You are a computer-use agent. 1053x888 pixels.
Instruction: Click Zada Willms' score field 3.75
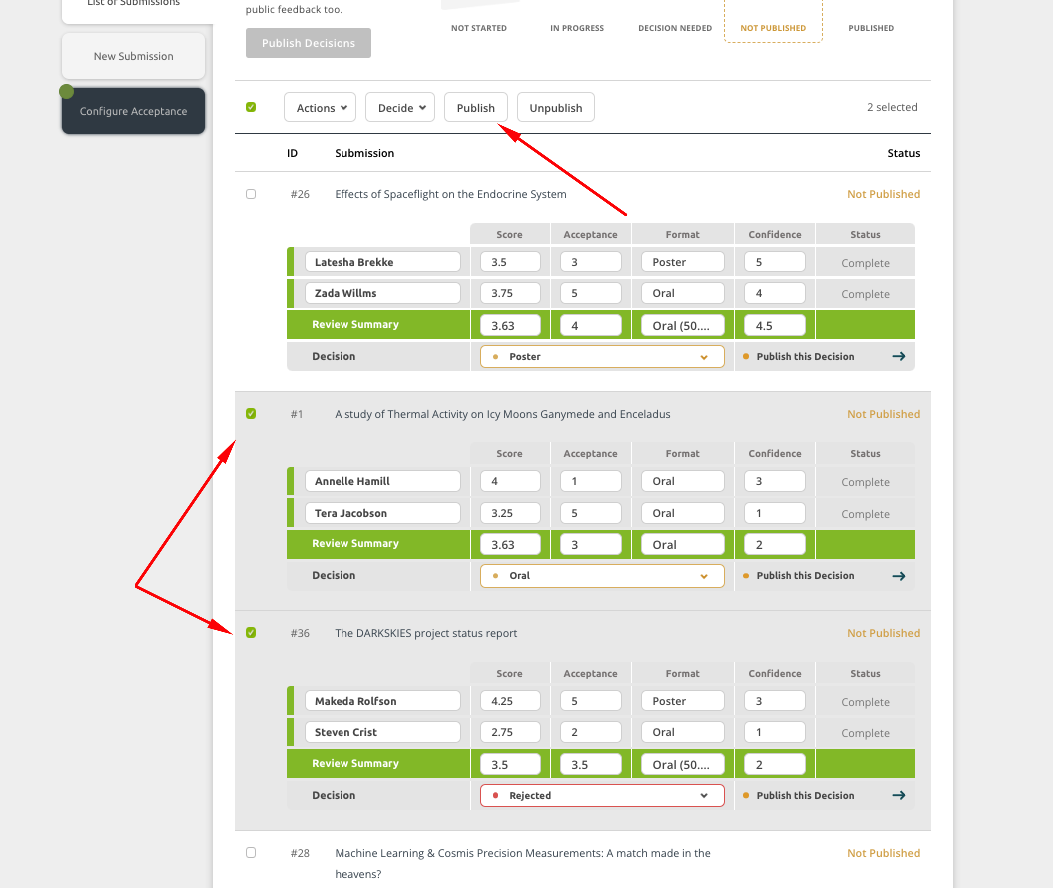click(510, 293)
